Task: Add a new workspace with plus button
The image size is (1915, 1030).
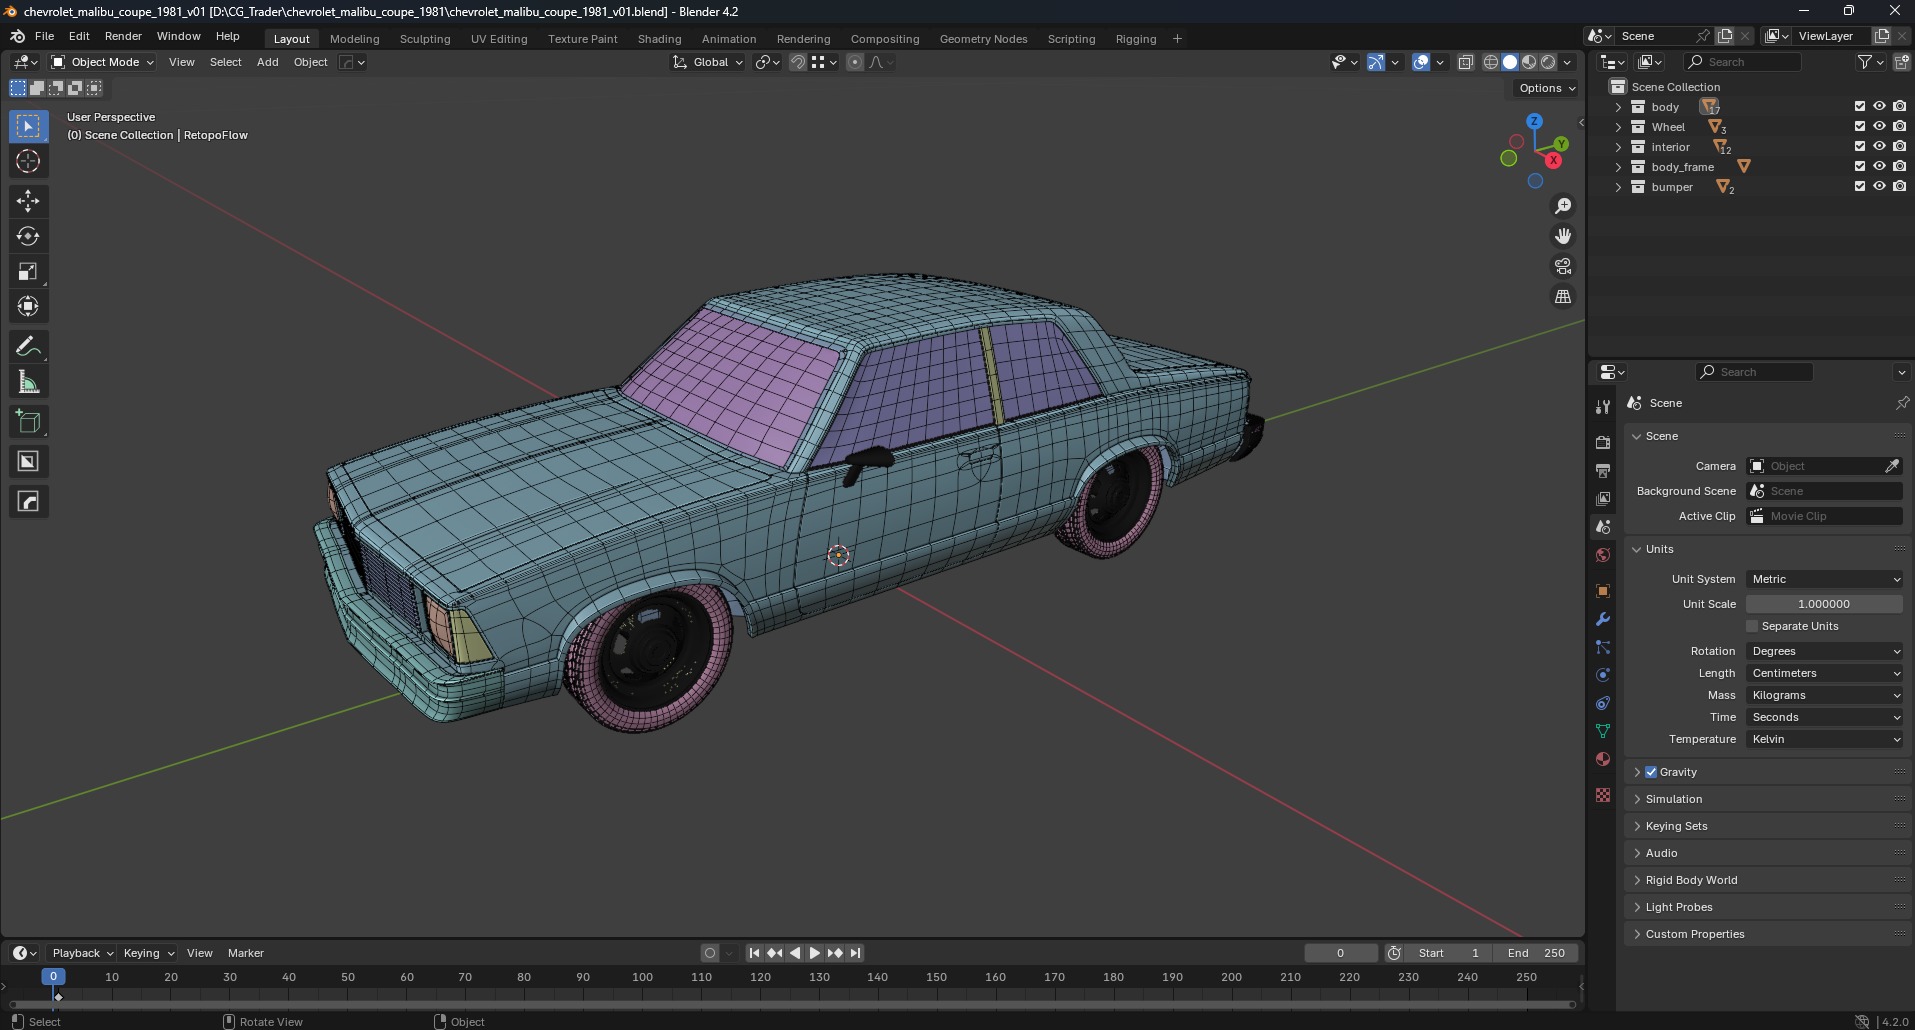Action: [1177, 39]
